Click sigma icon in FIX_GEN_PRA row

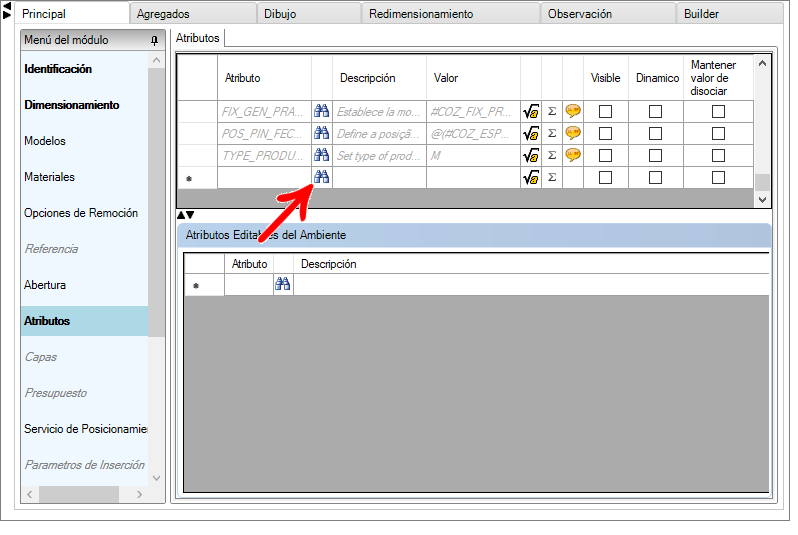[552, 111]
